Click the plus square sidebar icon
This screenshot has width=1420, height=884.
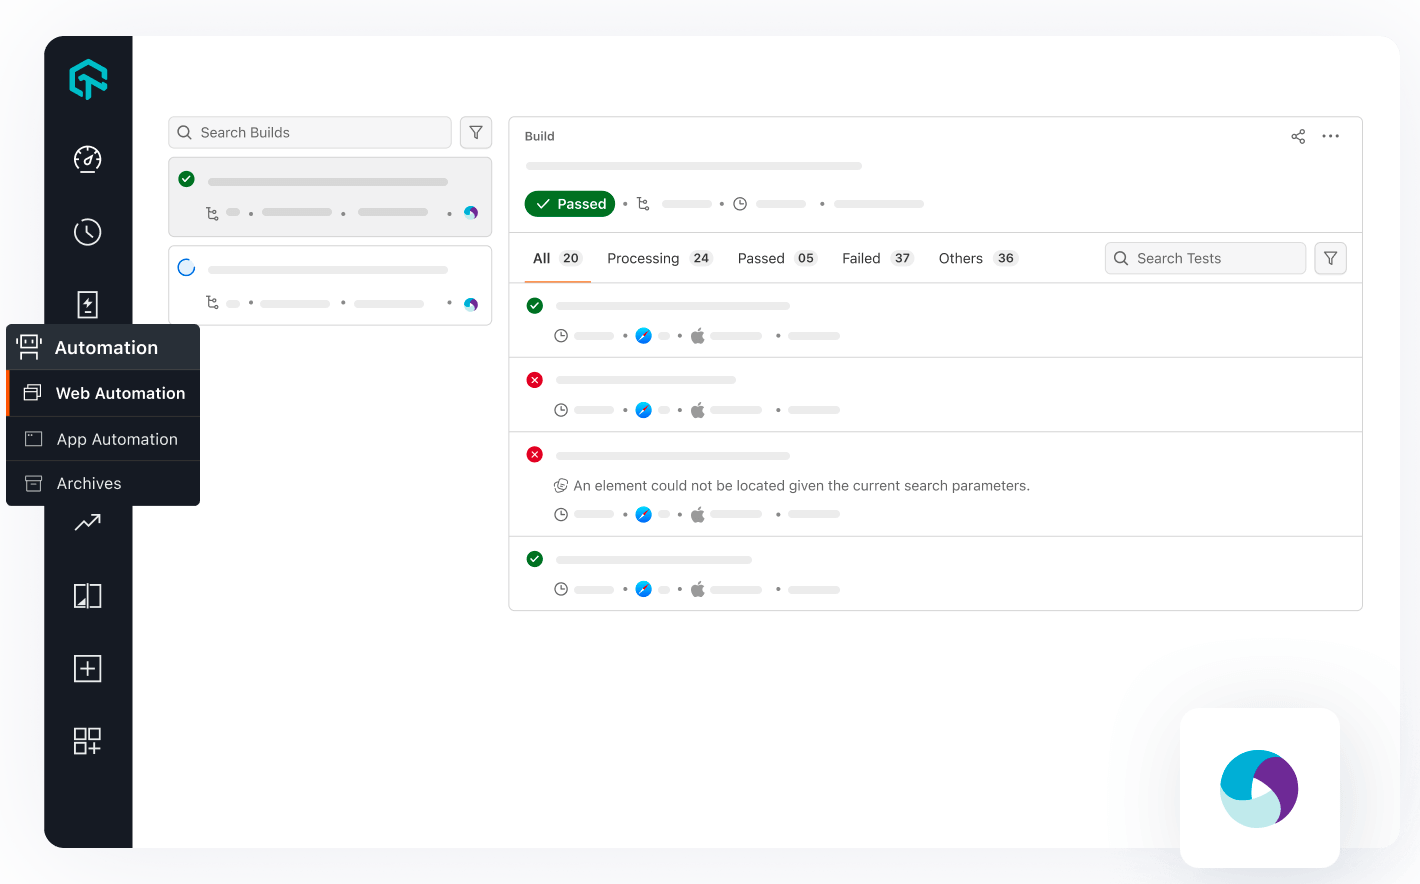pos(88,668)
